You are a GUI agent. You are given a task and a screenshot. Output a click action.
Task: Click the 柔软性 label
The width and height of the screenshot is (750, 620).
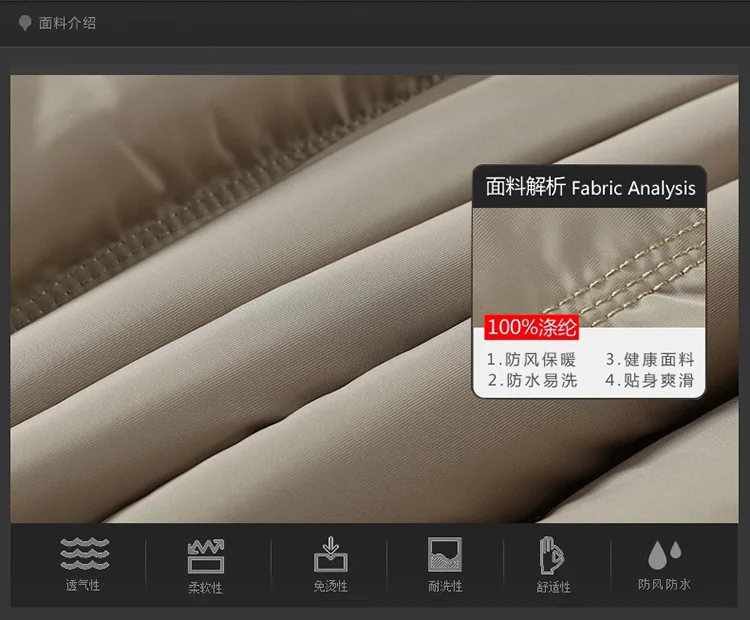205,587
